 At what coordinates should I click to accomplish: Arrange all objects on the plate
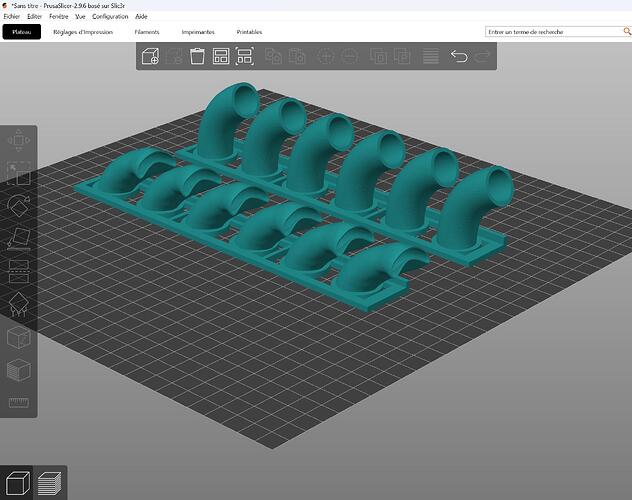click(221, 56)
